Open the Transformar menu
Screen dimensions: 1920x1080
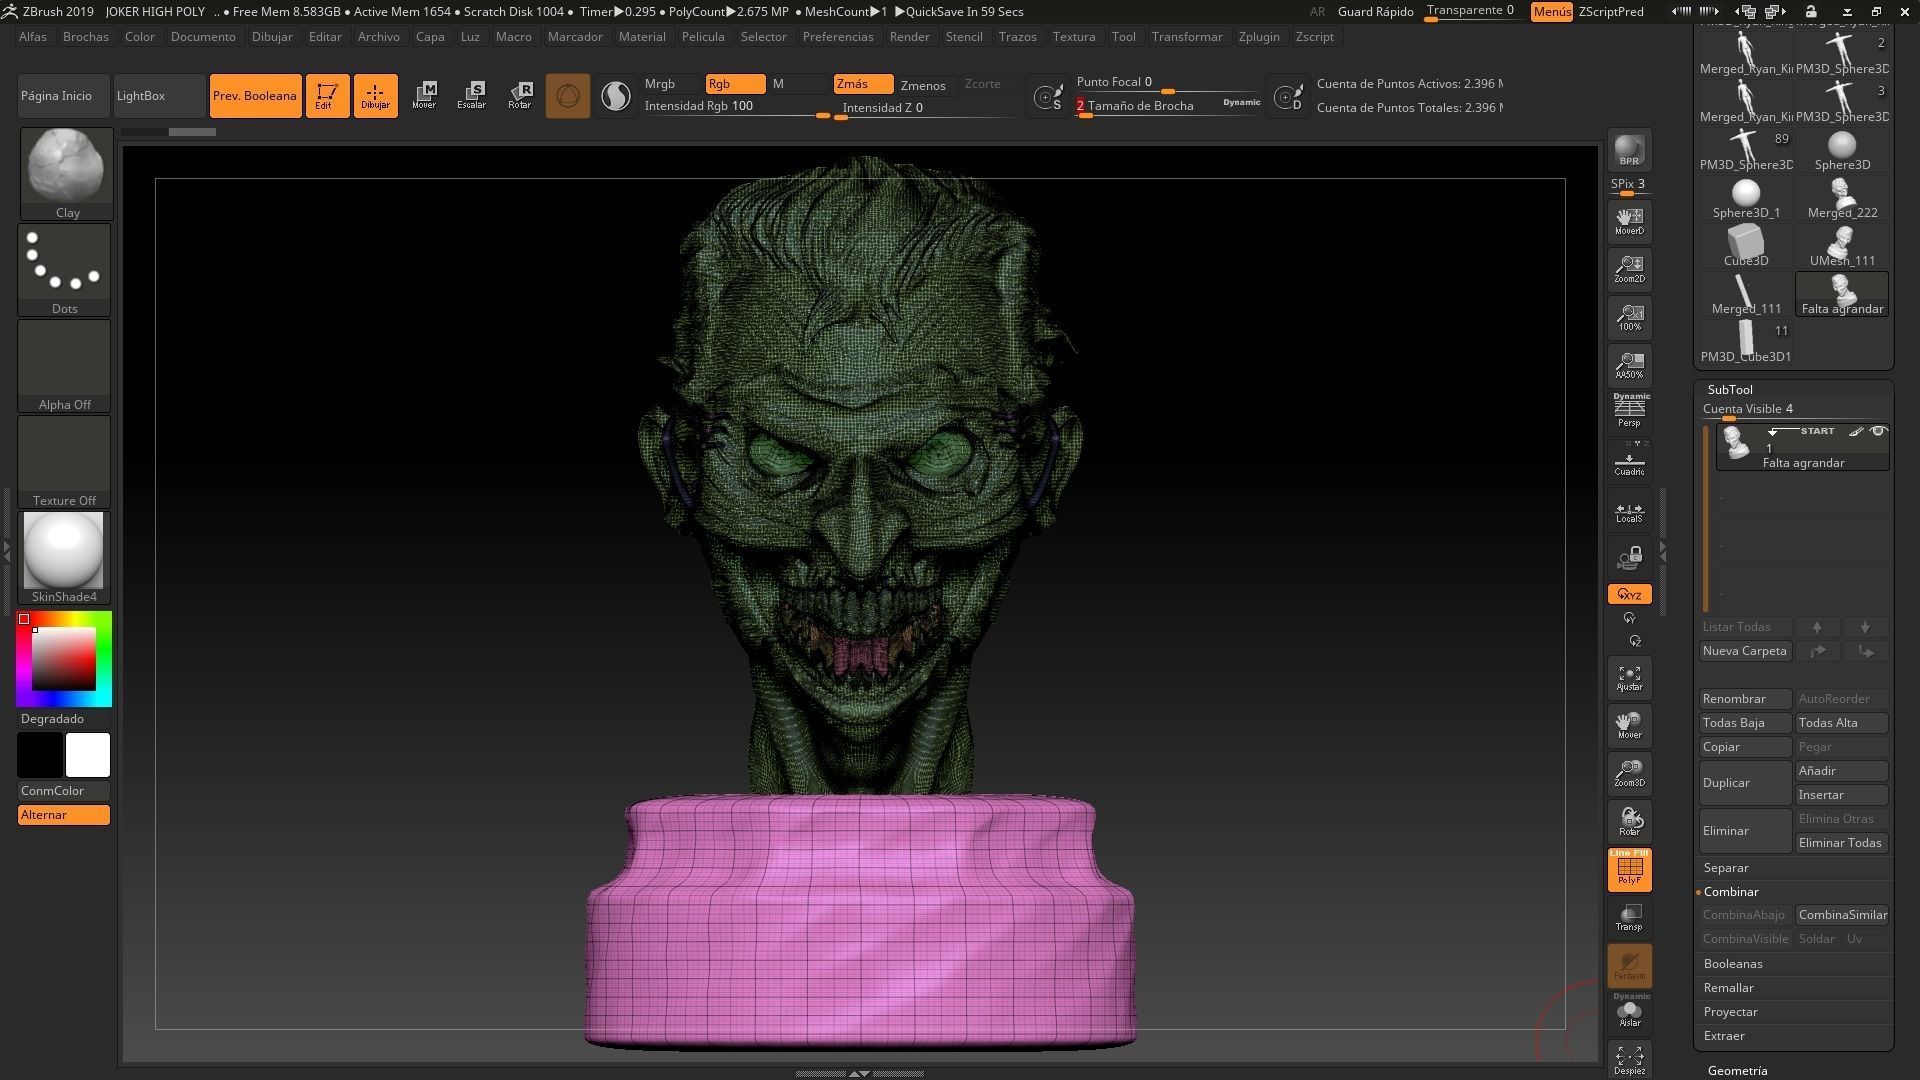pos(1187,37)
